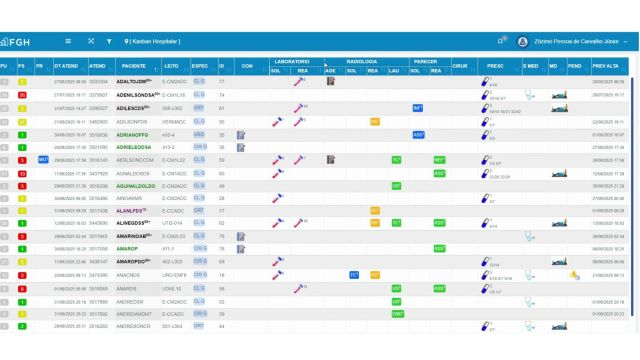Click blue ASS badge in ADRIANOFFG row
This screenshot has height=360, width=640.
[418, 135]
